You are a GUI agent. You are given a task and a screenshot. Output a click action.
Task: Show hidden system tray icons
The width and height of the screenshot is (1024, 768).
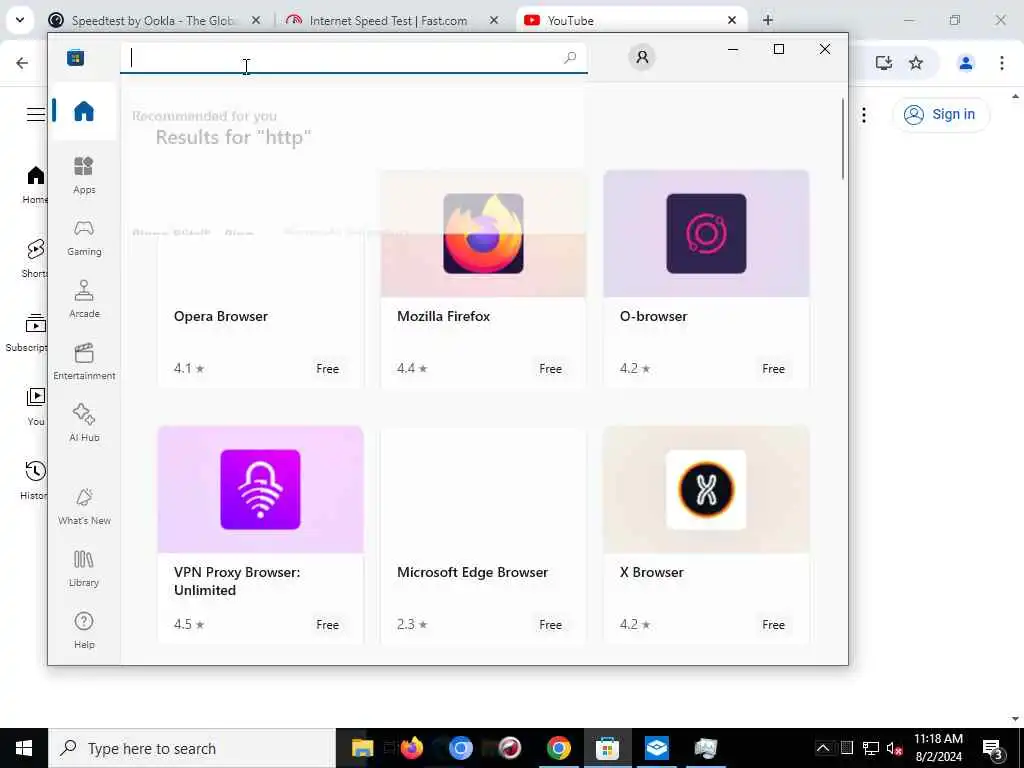824,748
